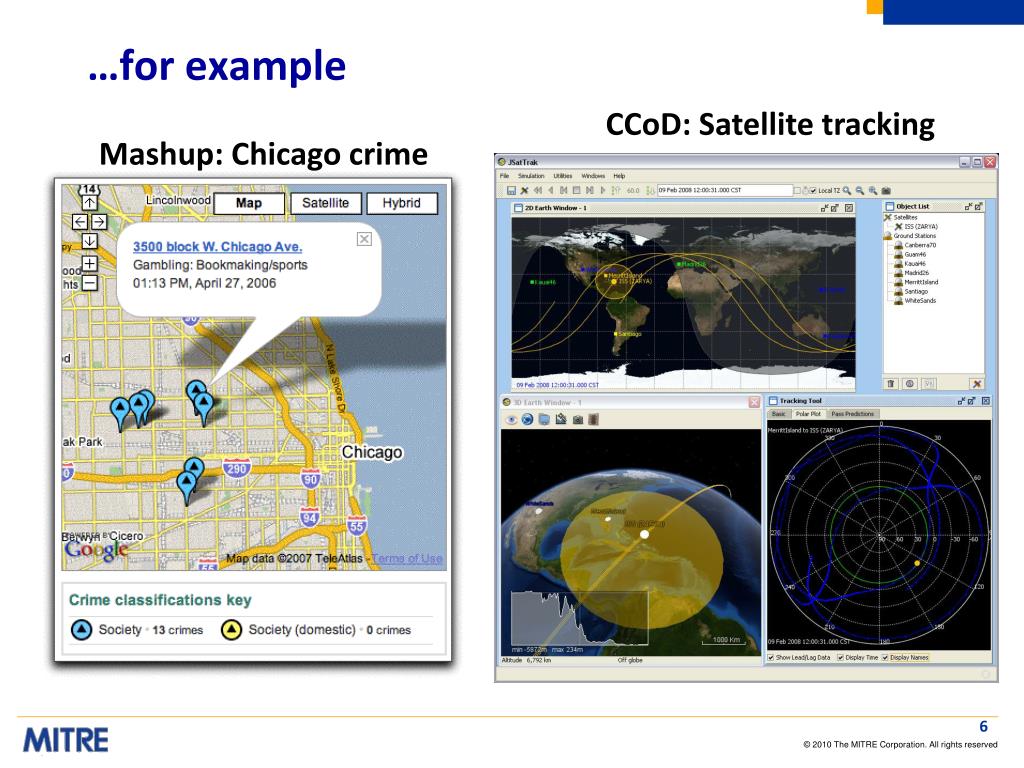Open the Simulation menu
1024x768 pixels.
(531, 176)
